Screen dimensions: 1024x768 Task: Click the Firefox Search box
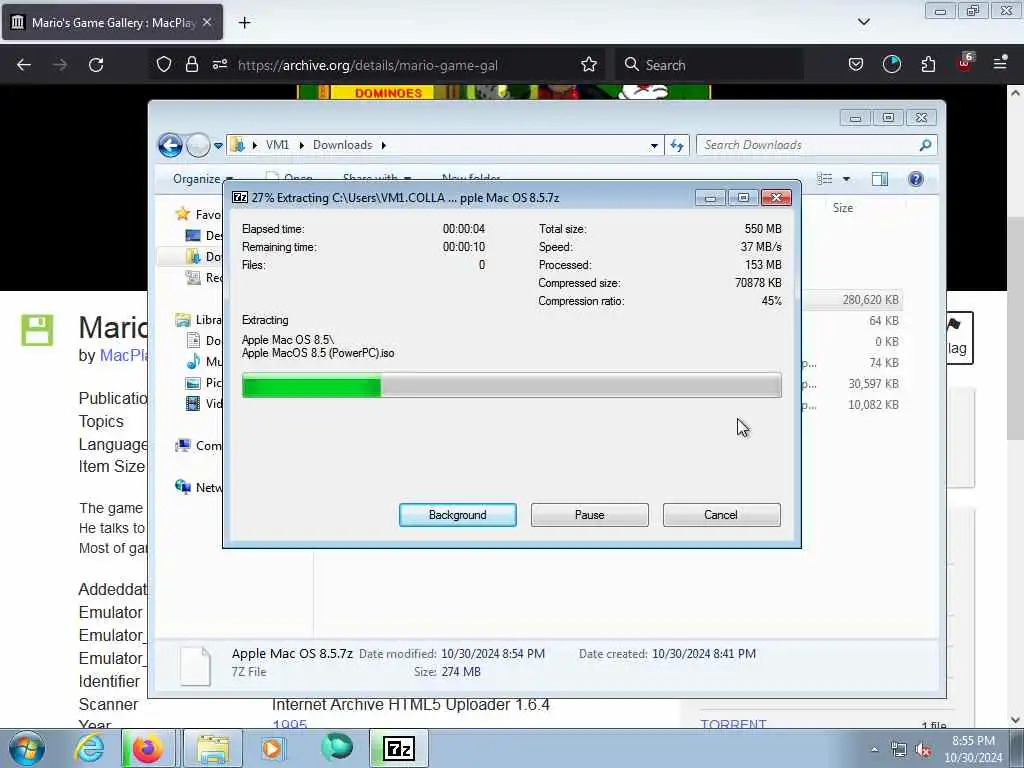coord(712,65)
